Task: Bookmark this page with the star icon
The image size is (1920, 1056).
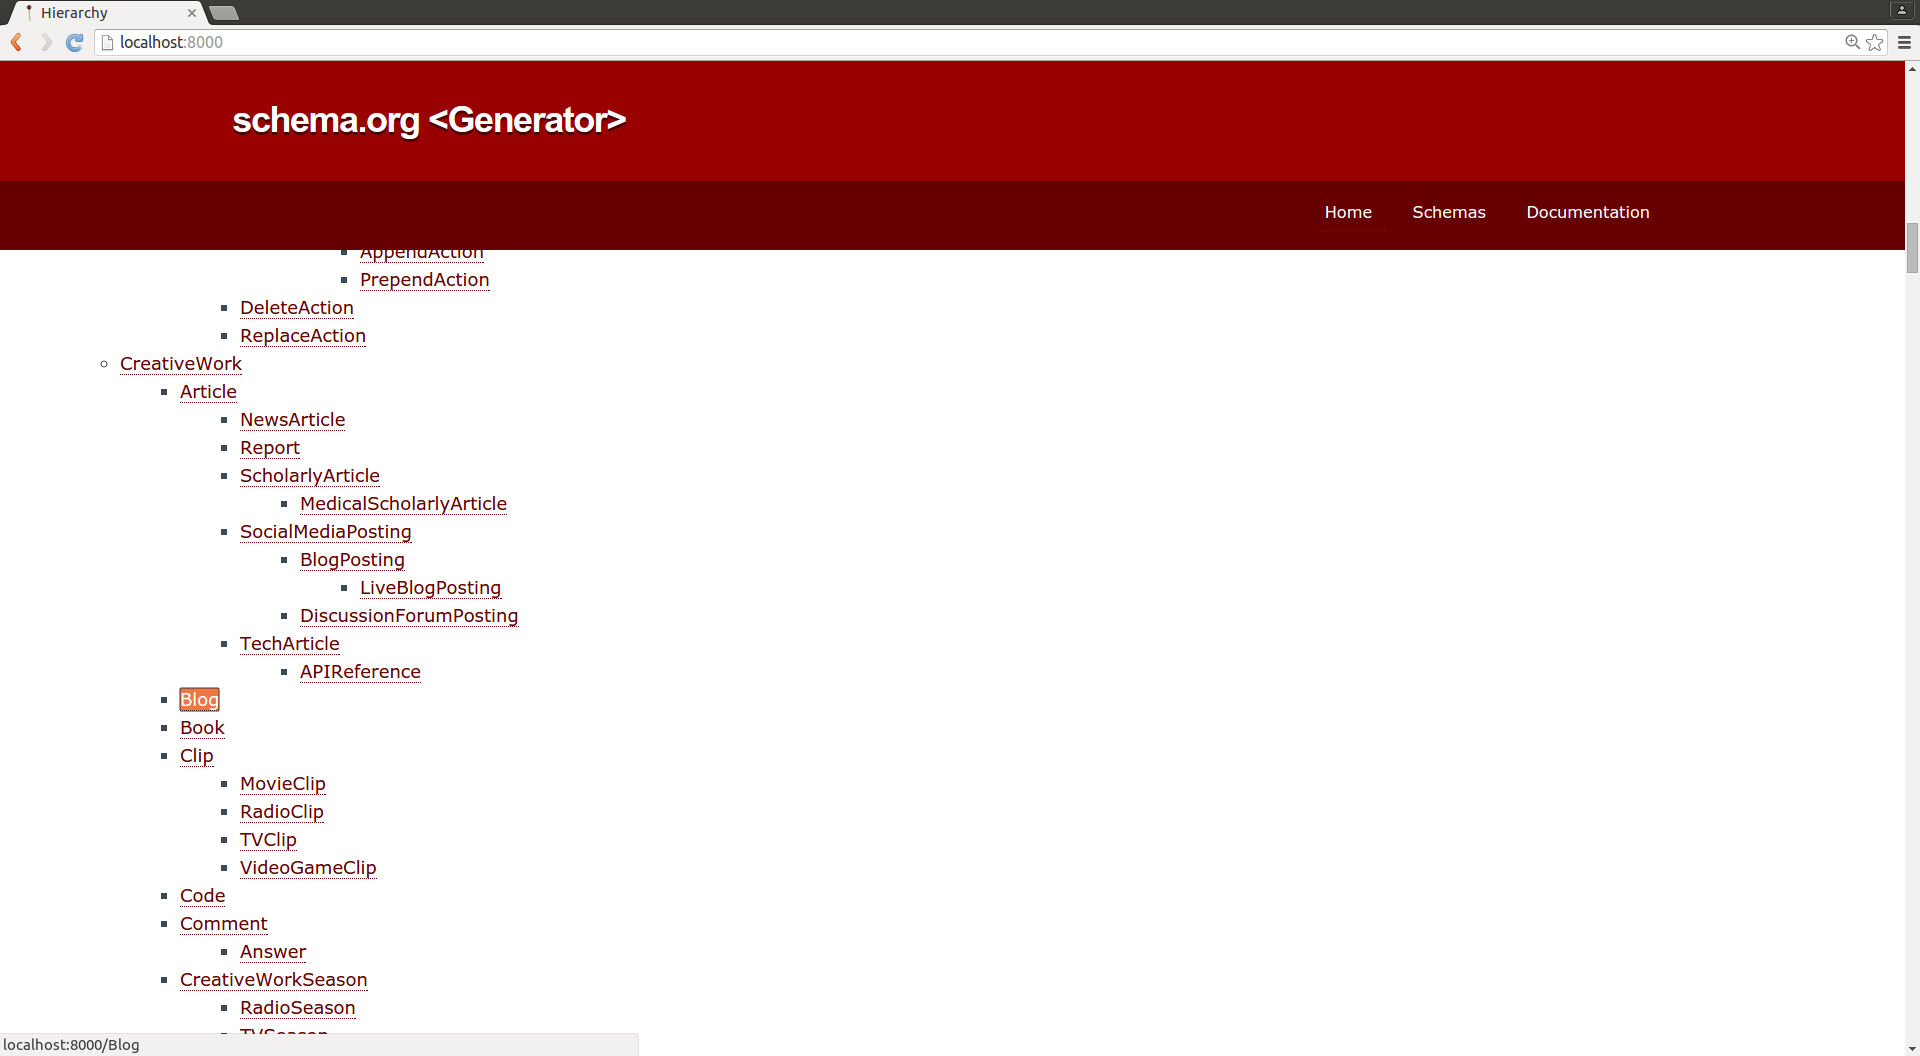Action: click(x=1875, y=42)
